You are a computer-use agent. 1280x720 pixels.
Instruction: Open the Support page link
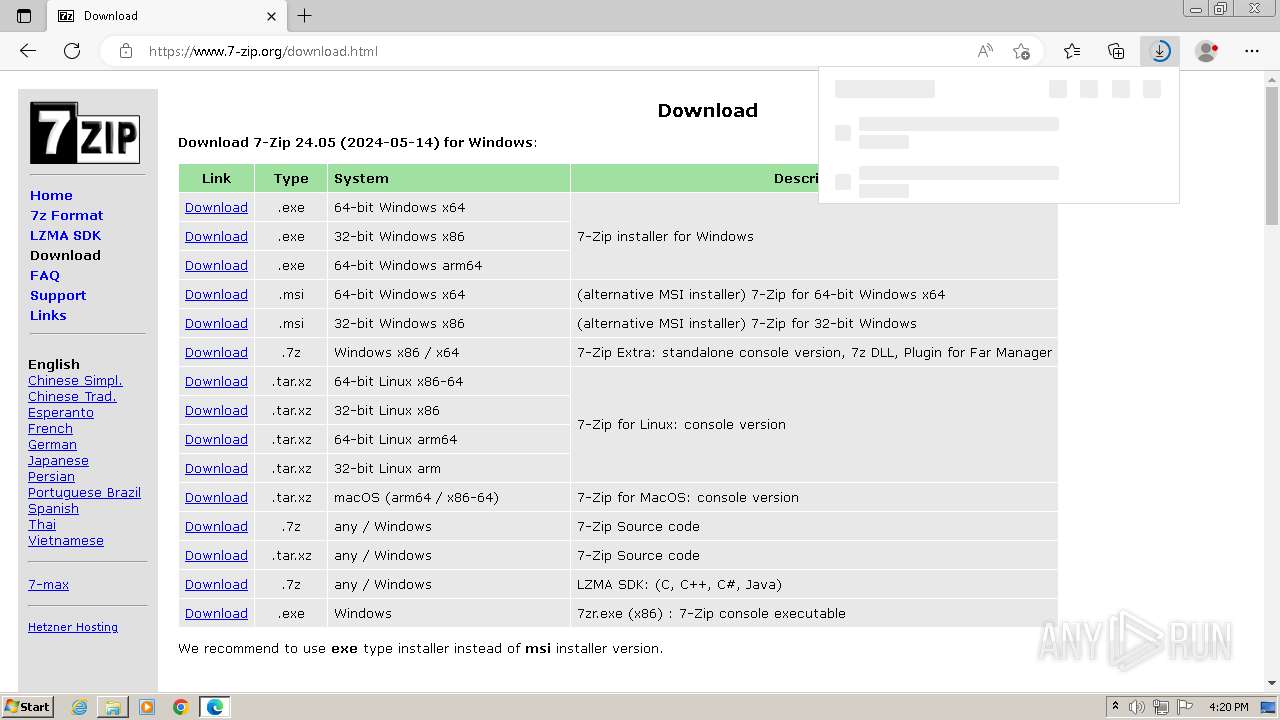[x=58, y=295]
